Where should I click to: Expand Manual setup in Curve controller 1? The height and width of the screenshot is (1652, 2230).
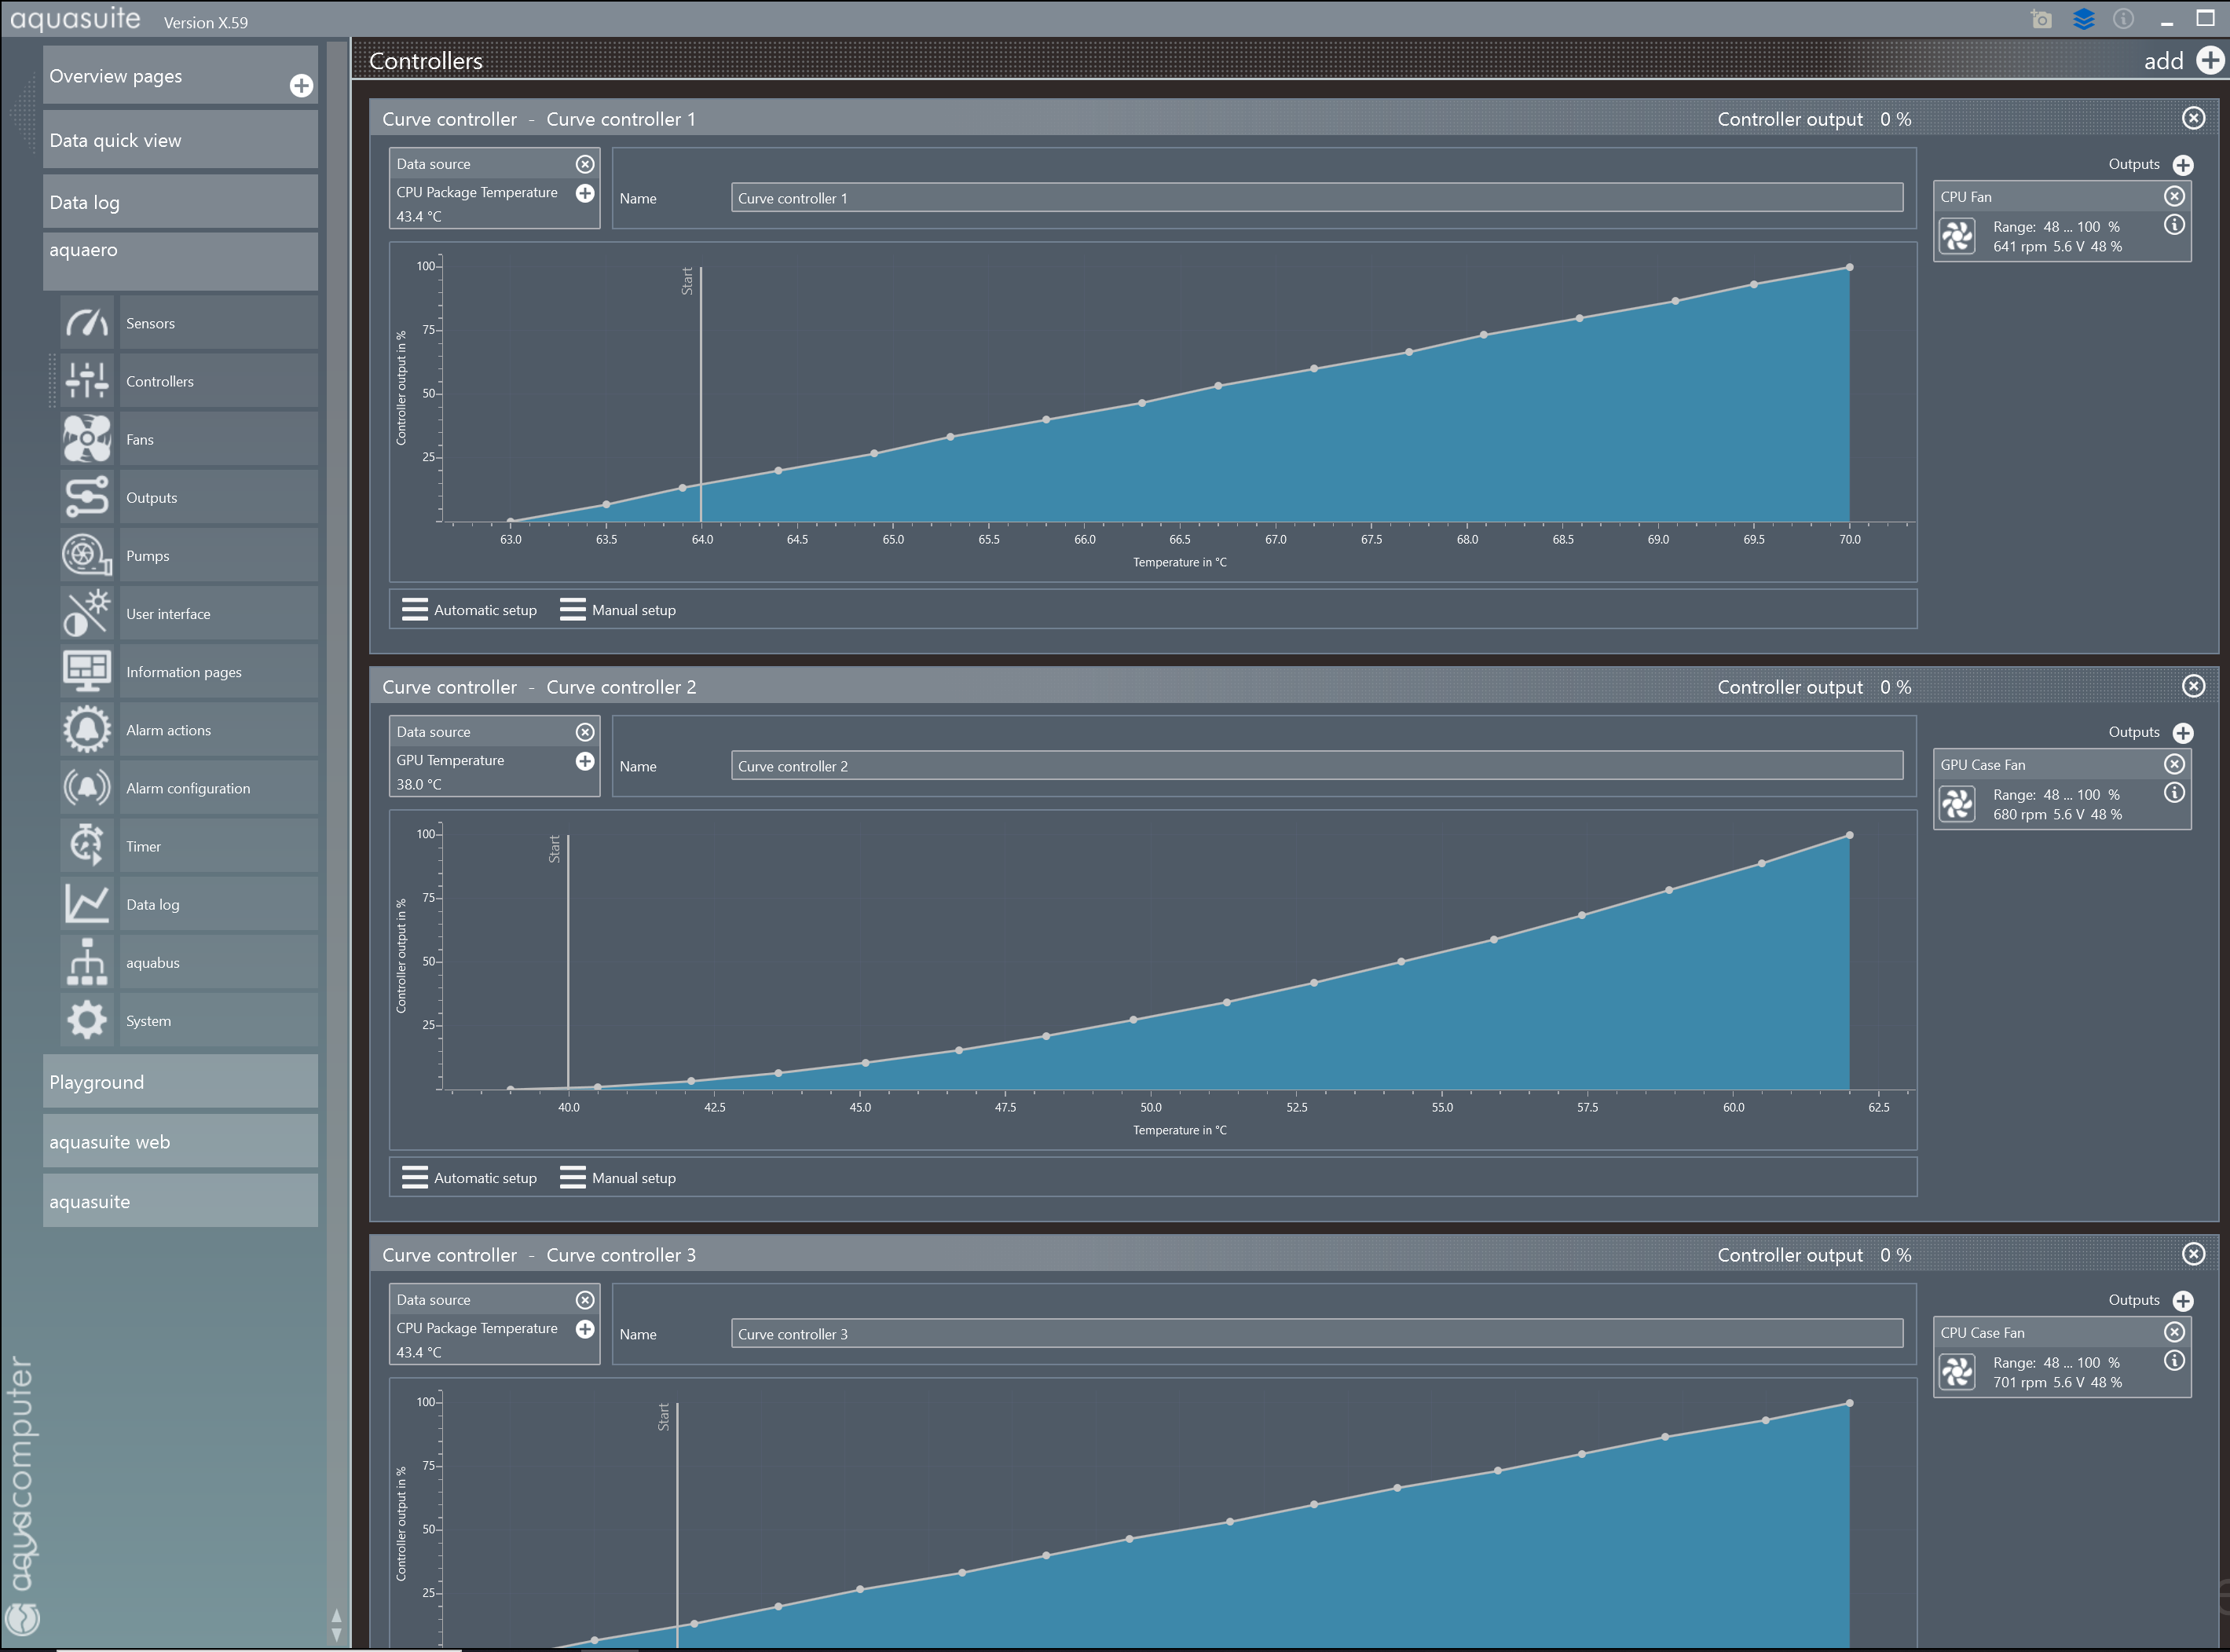coord(618,610)
